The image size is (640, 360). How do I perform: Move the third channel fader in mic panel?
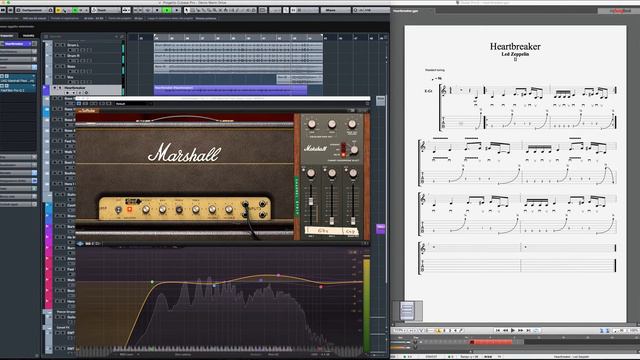353,221
